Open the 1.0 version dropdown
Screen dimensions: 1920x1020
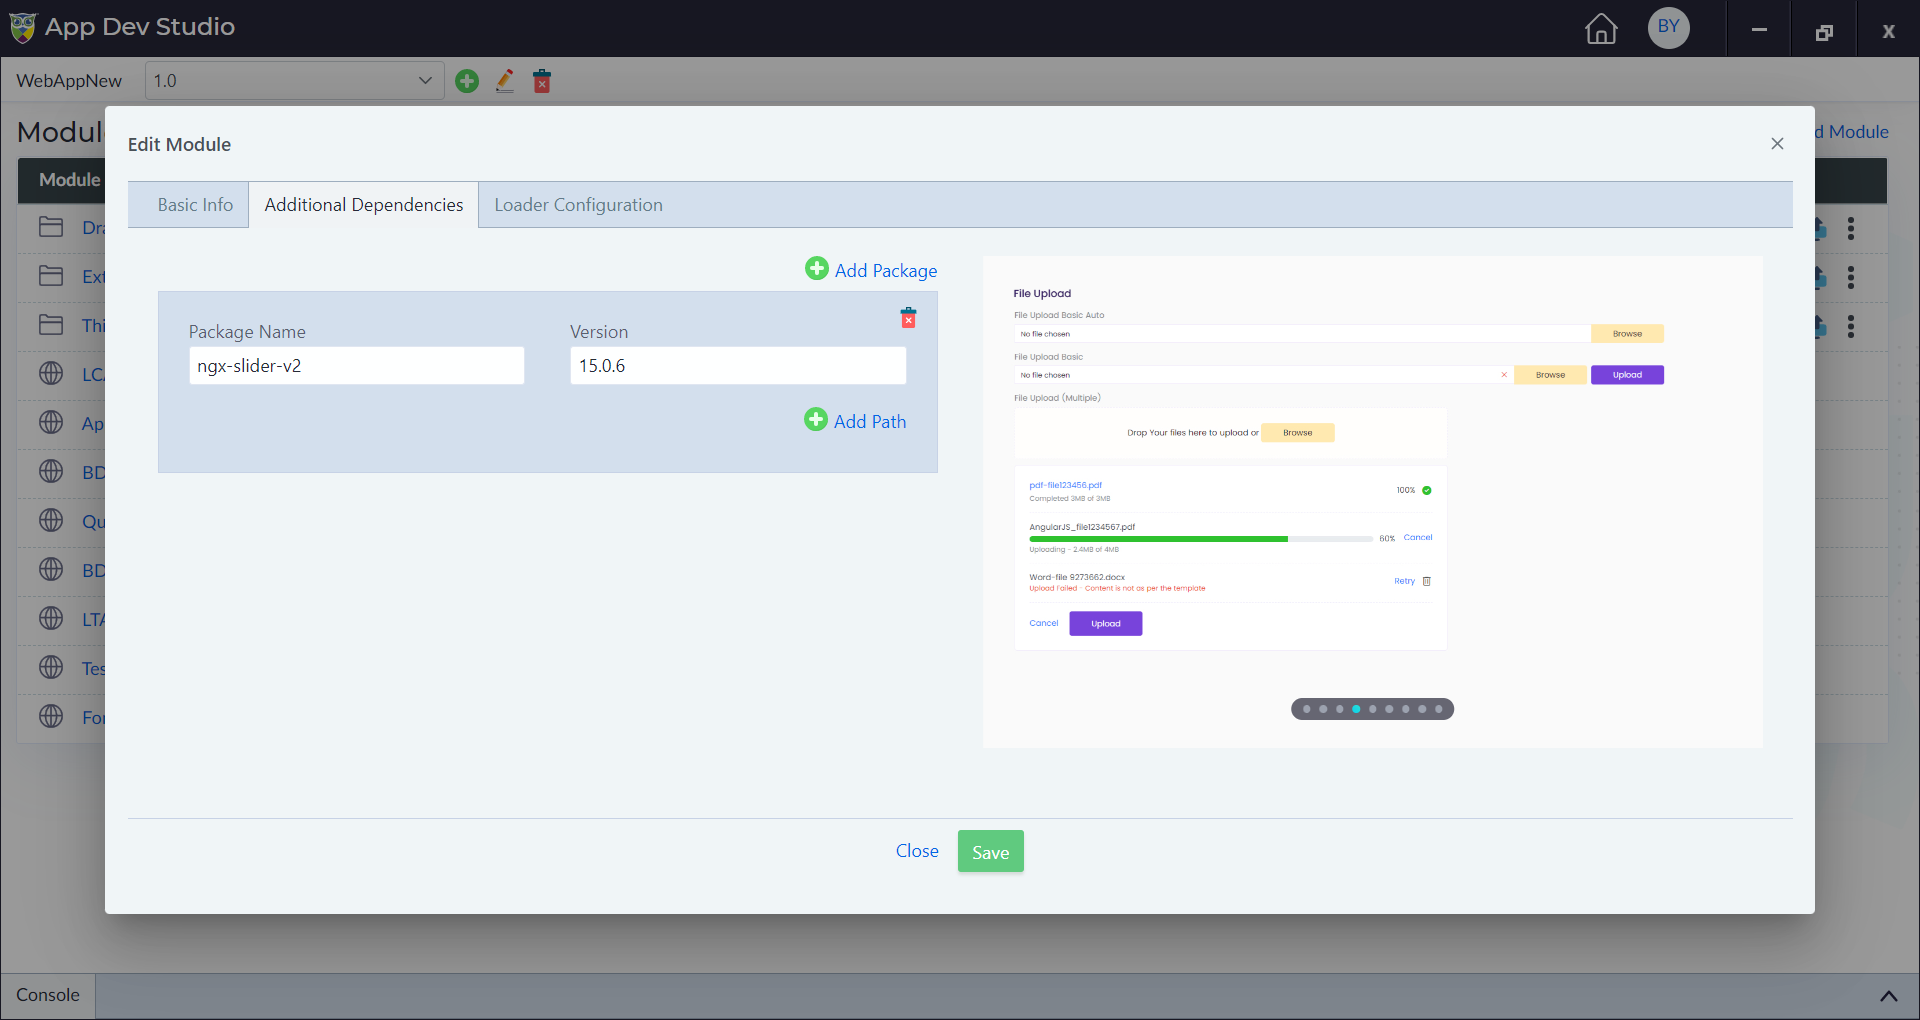point(295,81)
